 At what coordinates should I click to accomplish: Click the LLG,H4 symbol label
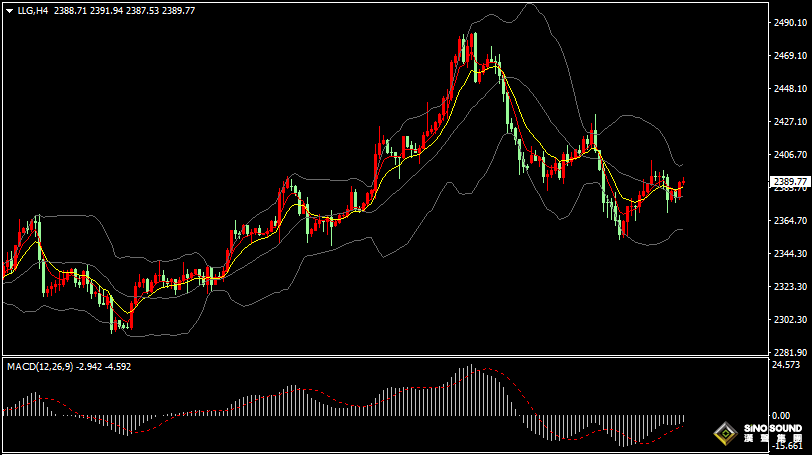(x=34, y=10)
